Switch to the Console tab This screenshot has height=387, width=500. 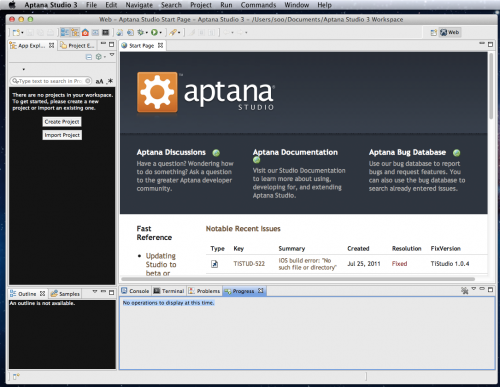coord(135,291)
